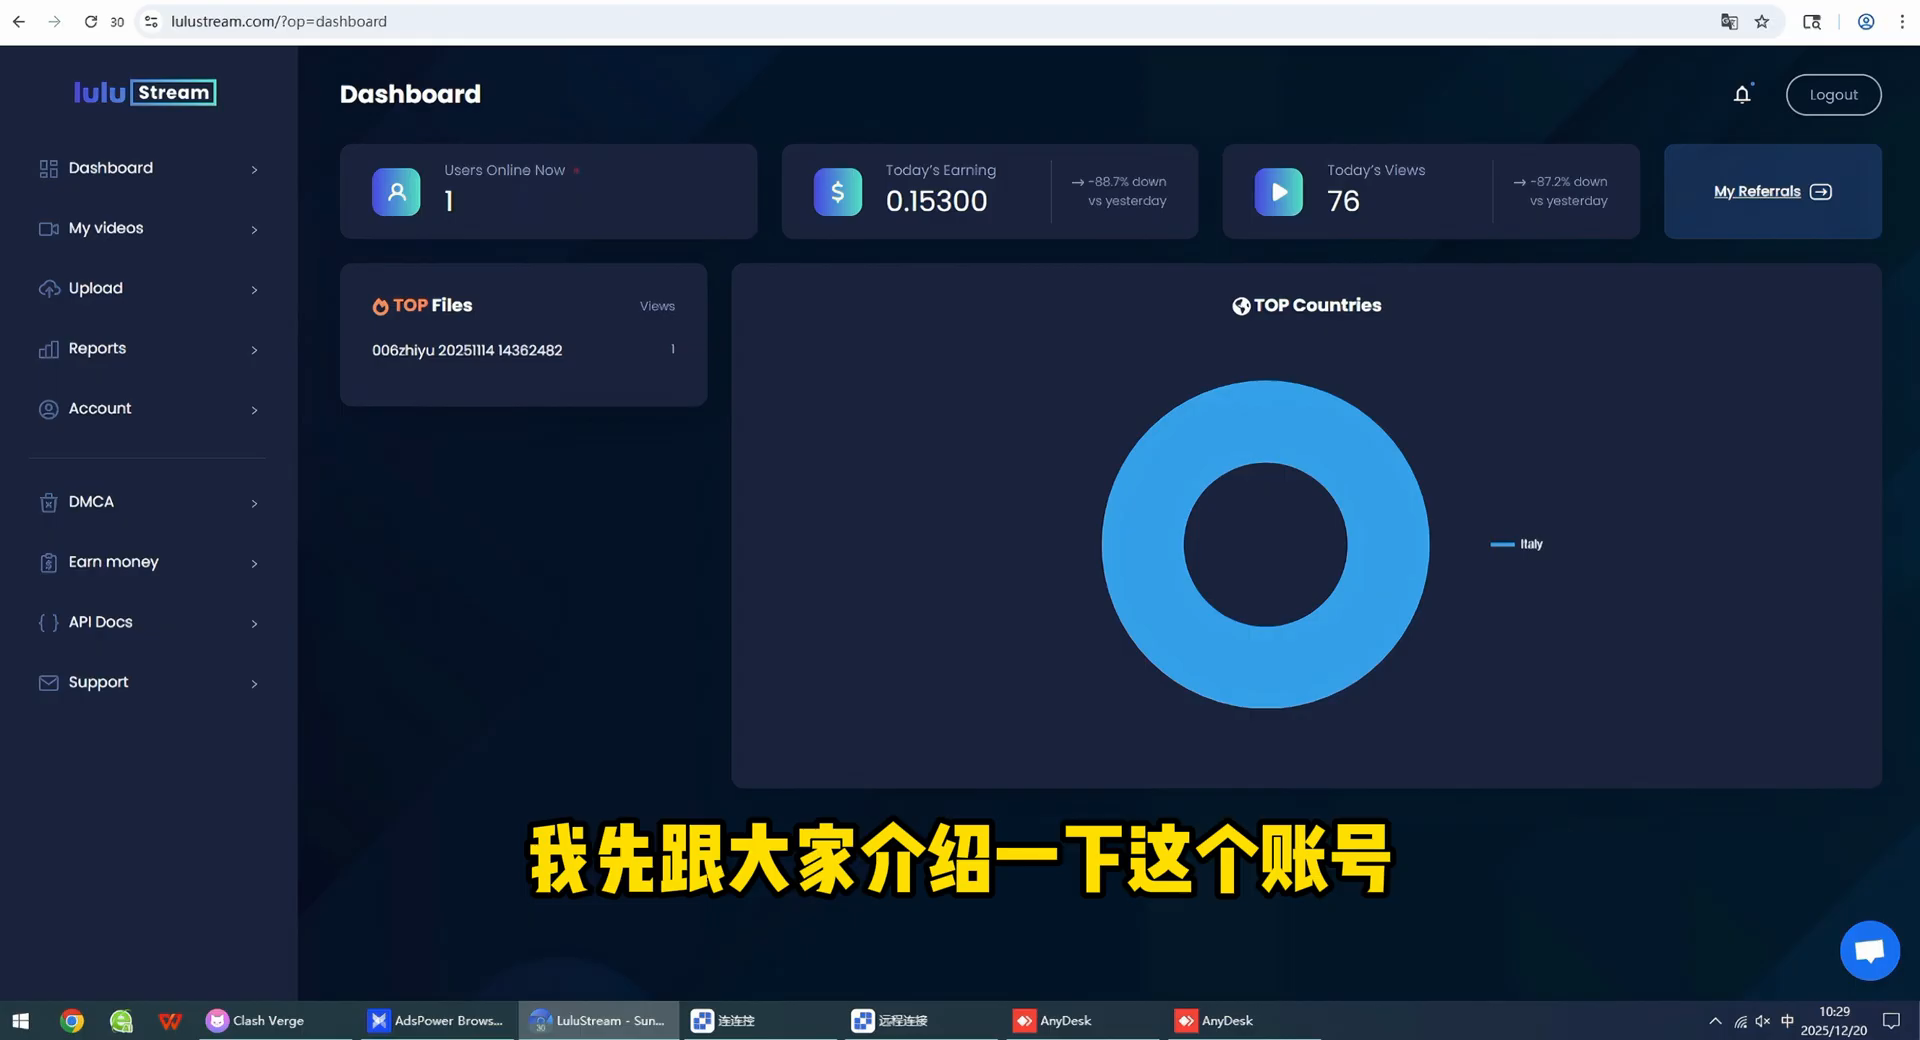Expand the Dashboard menu chevron
This screenshot has height=1040, width=1920.
point(254,170)
